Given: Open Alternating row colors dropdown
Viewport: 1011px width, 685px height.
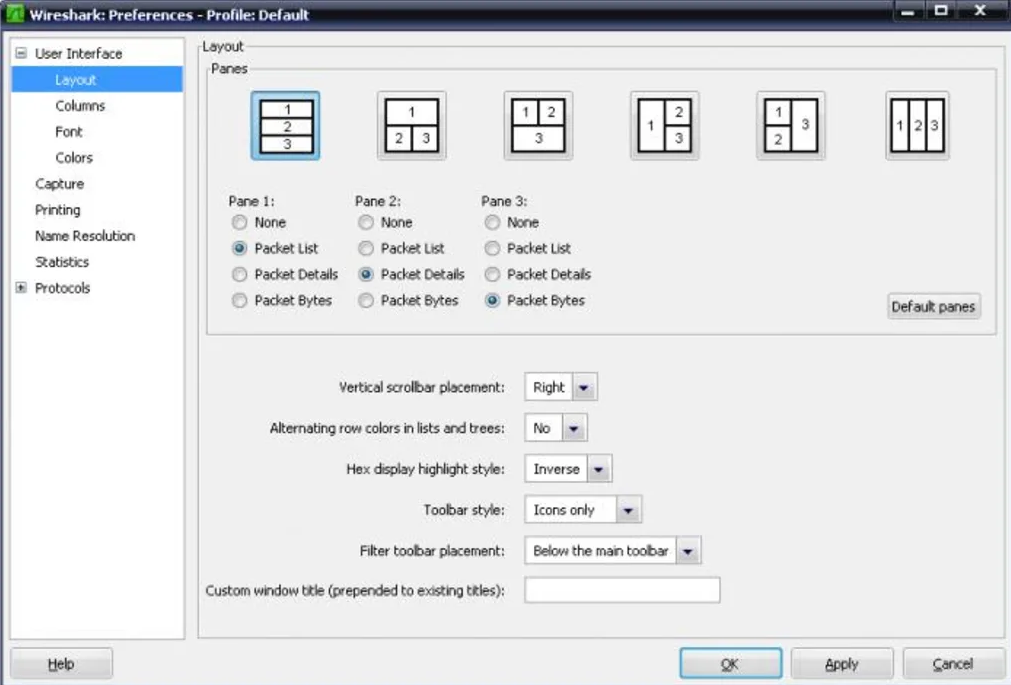Looking at the screenshot, I should tap(556, 428).
